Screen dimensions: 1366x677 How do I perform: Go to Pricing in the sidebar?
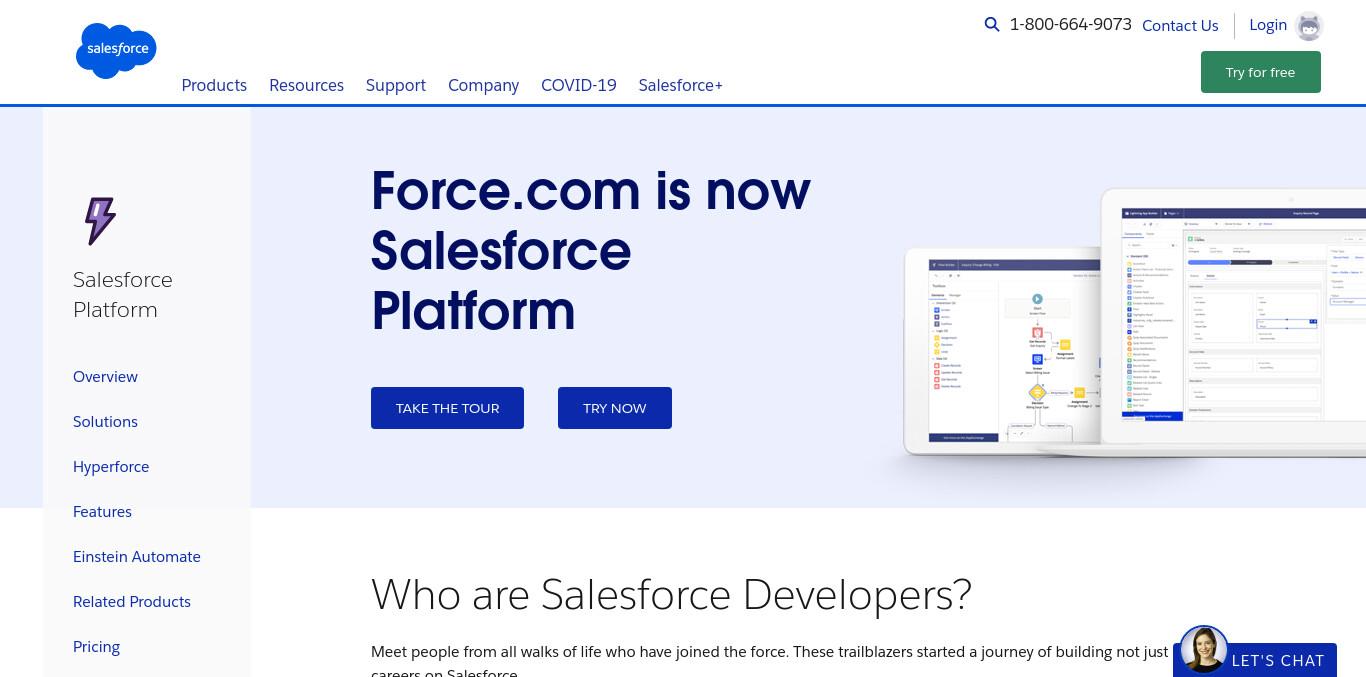tap(96, 647)
